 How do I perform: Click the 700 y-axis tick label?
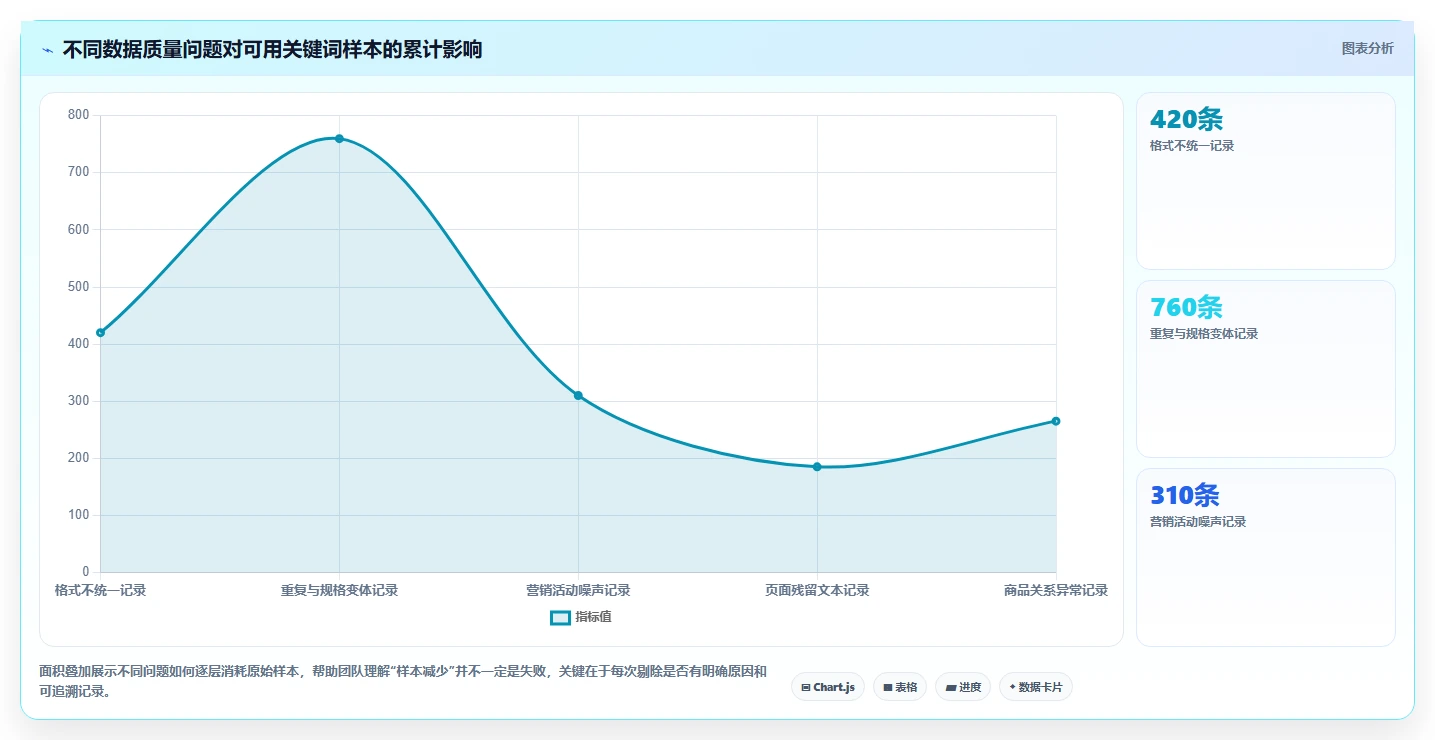pos(78,172)
